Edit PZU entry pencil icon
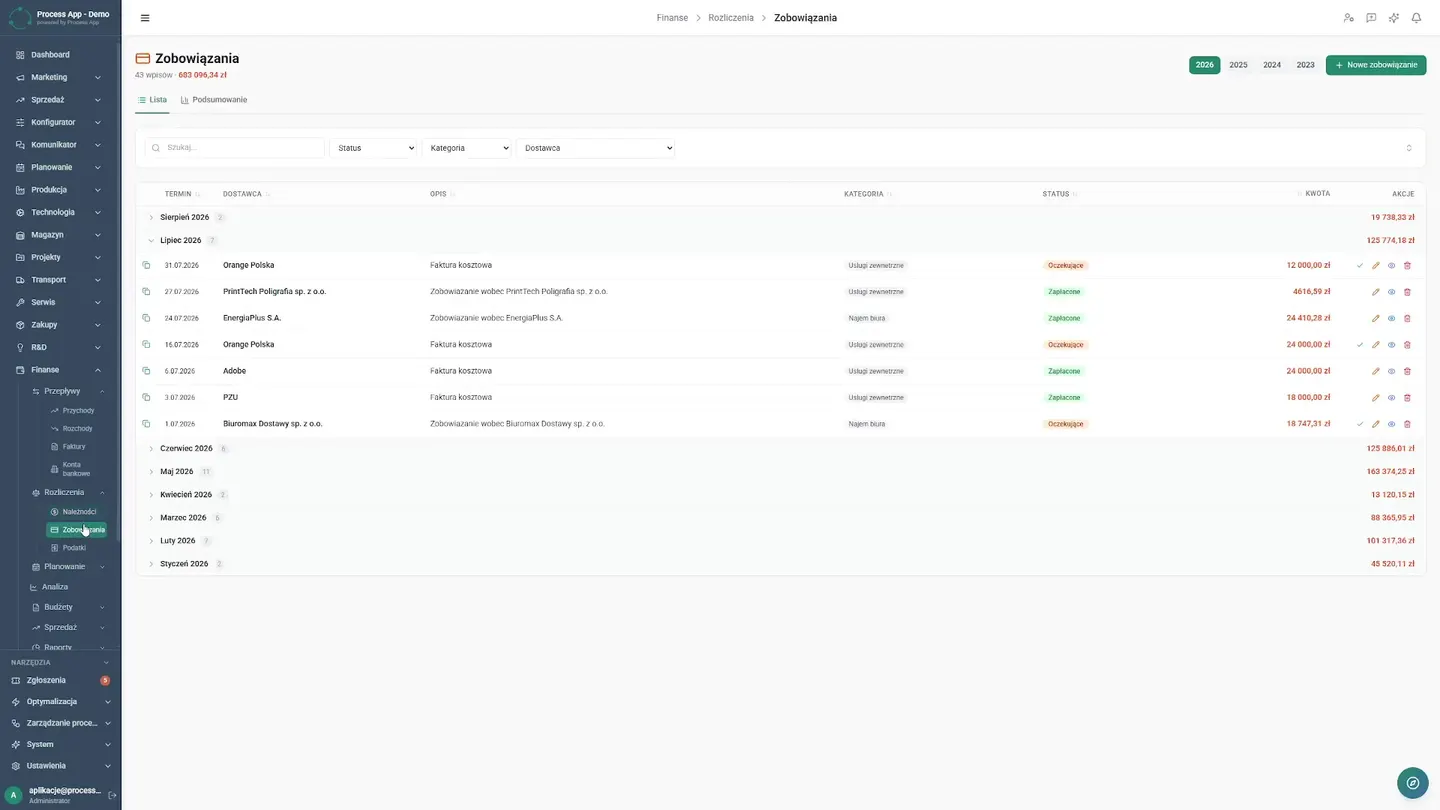This screenshot has width=1440, height=810. pos(1376,398)
